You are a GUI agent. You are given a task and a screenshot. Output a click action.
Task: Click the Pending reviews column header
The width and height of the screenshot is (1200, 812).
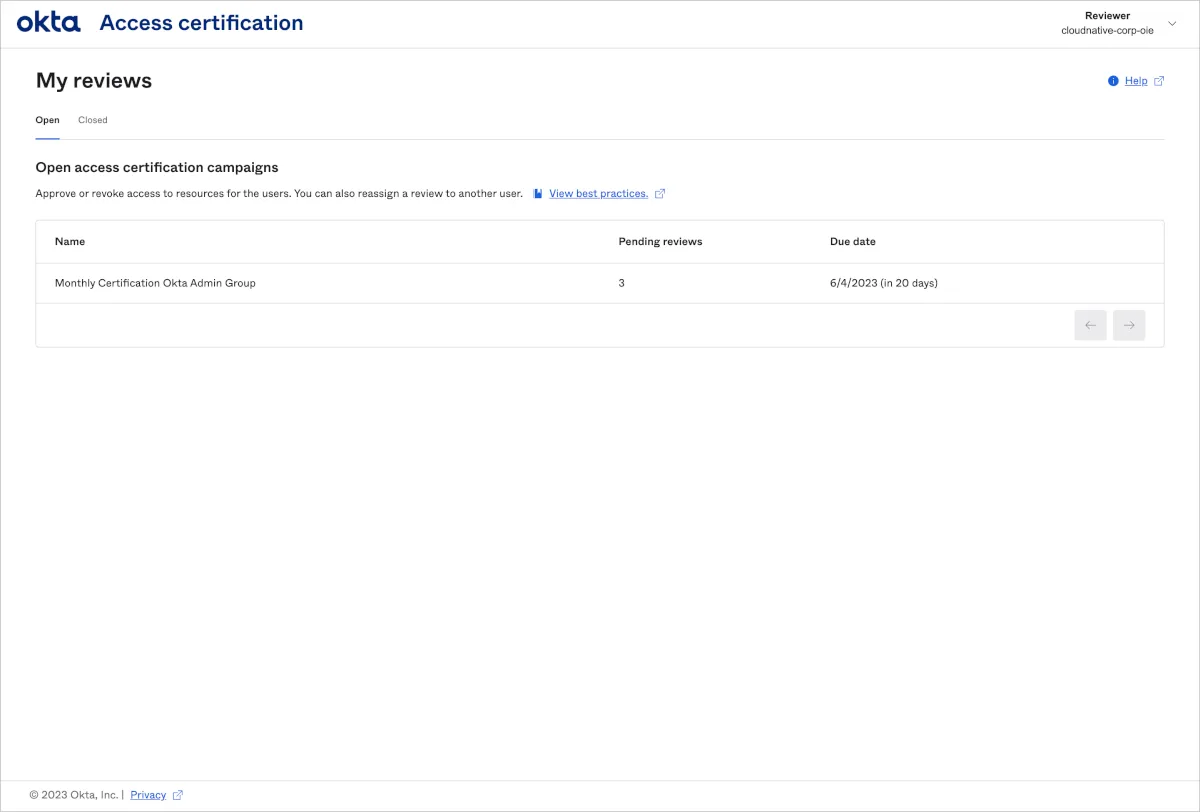tap(660, 242)
